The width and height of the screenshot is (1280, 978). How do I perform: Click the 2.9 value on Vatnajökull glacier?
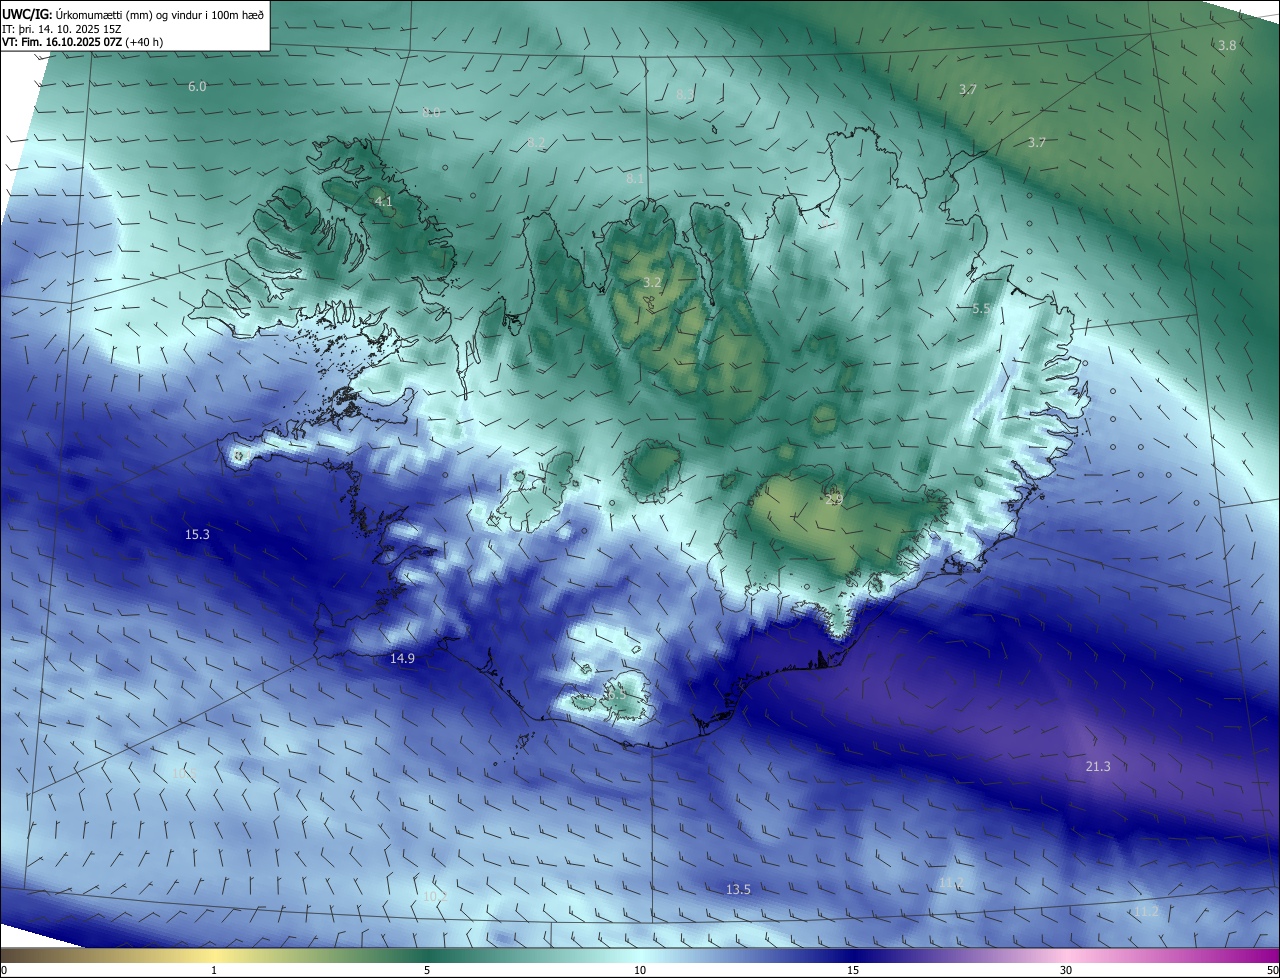[x=834, y=499]
